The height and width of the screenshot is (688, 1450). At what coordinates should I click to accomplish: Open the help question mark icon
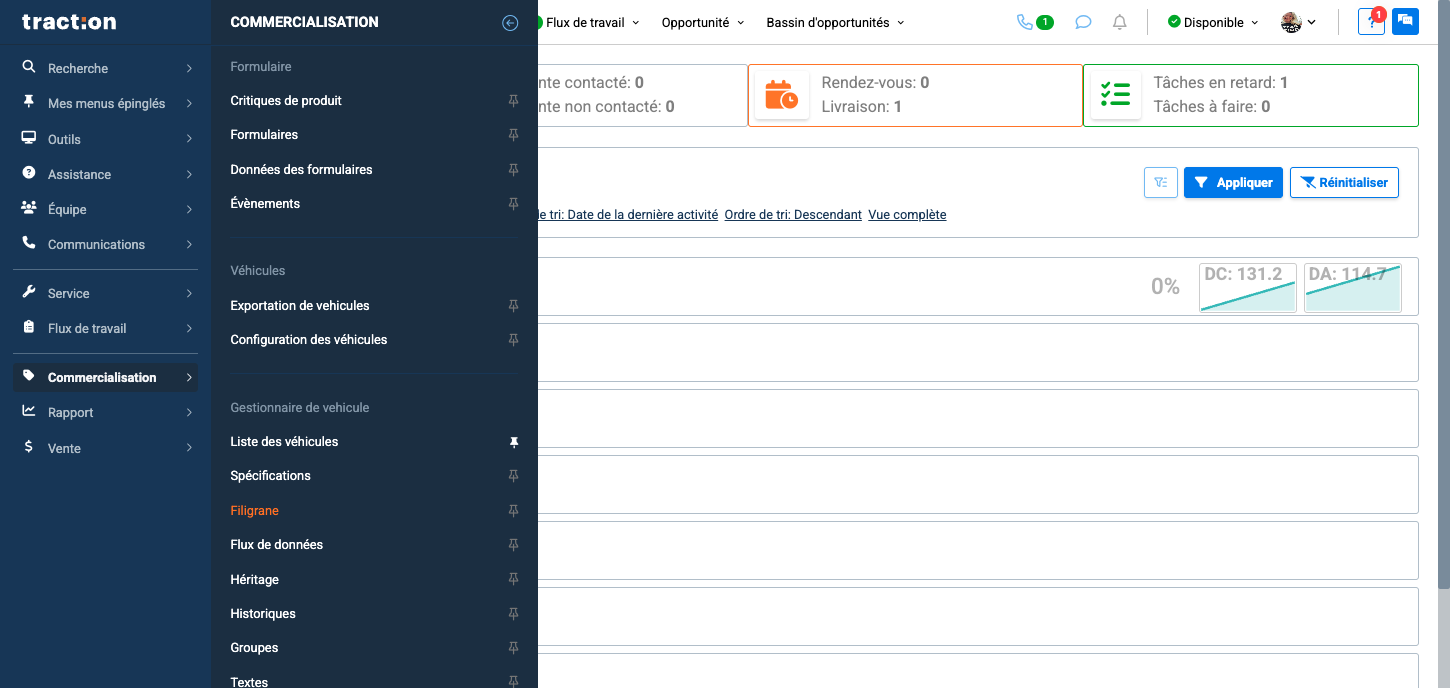[1371, 22]
